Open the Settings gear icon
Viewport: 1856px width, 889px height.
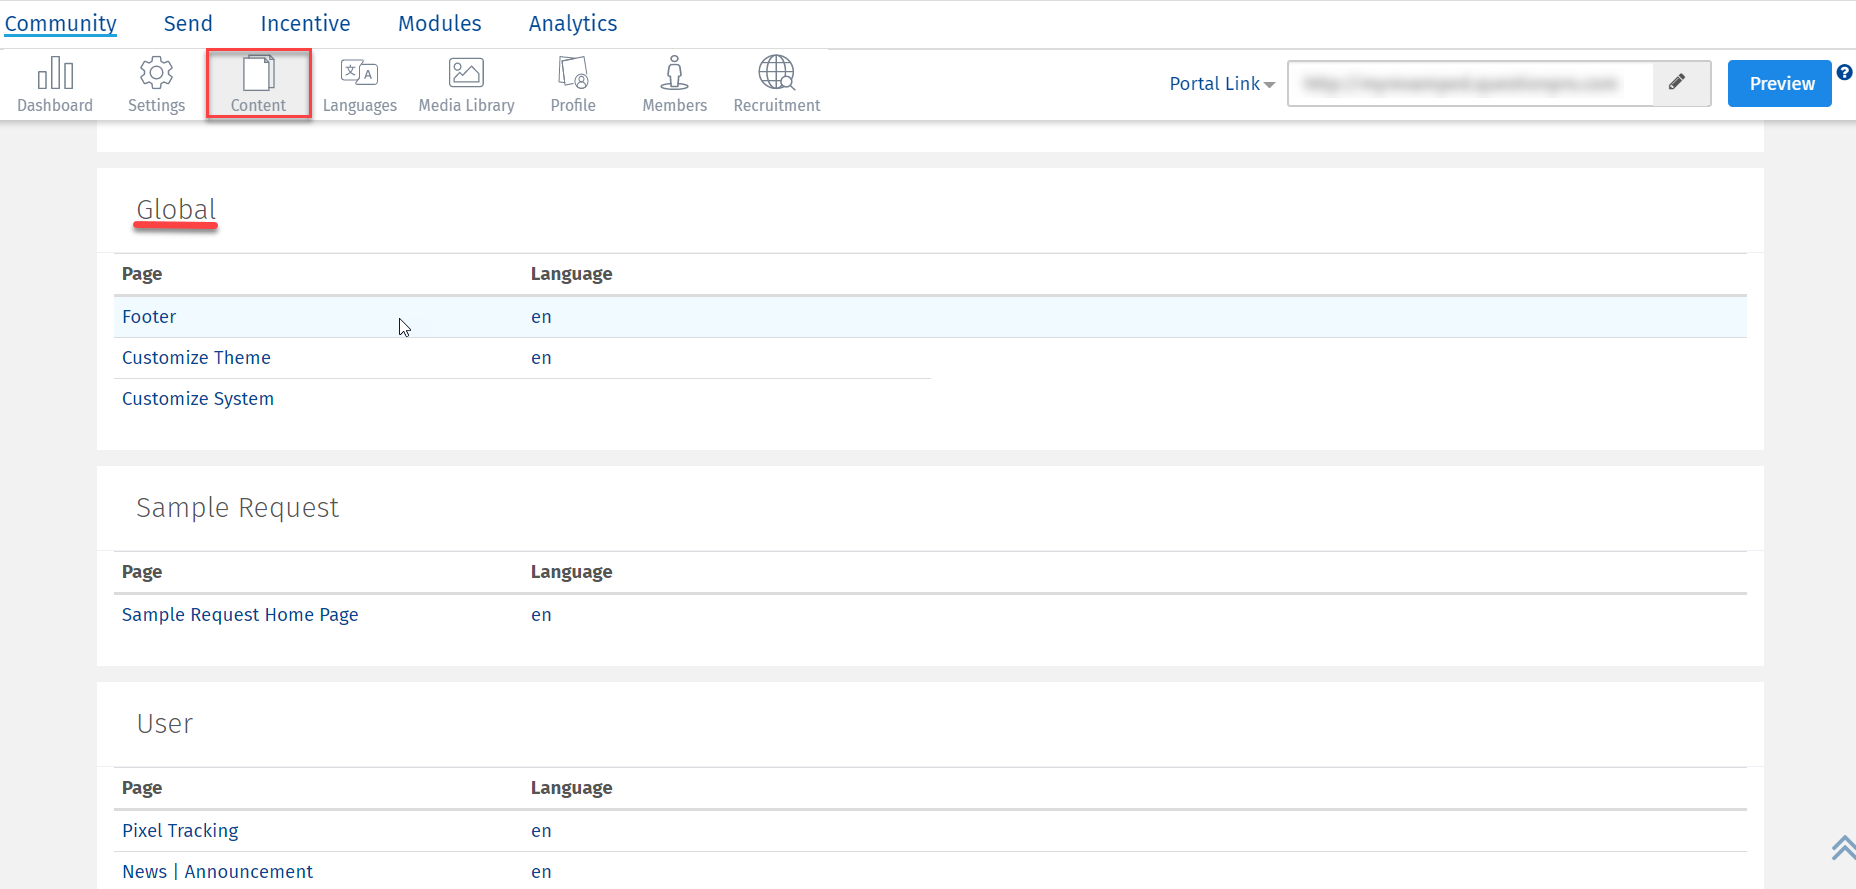pyautogui.click(x=156, y=74)
